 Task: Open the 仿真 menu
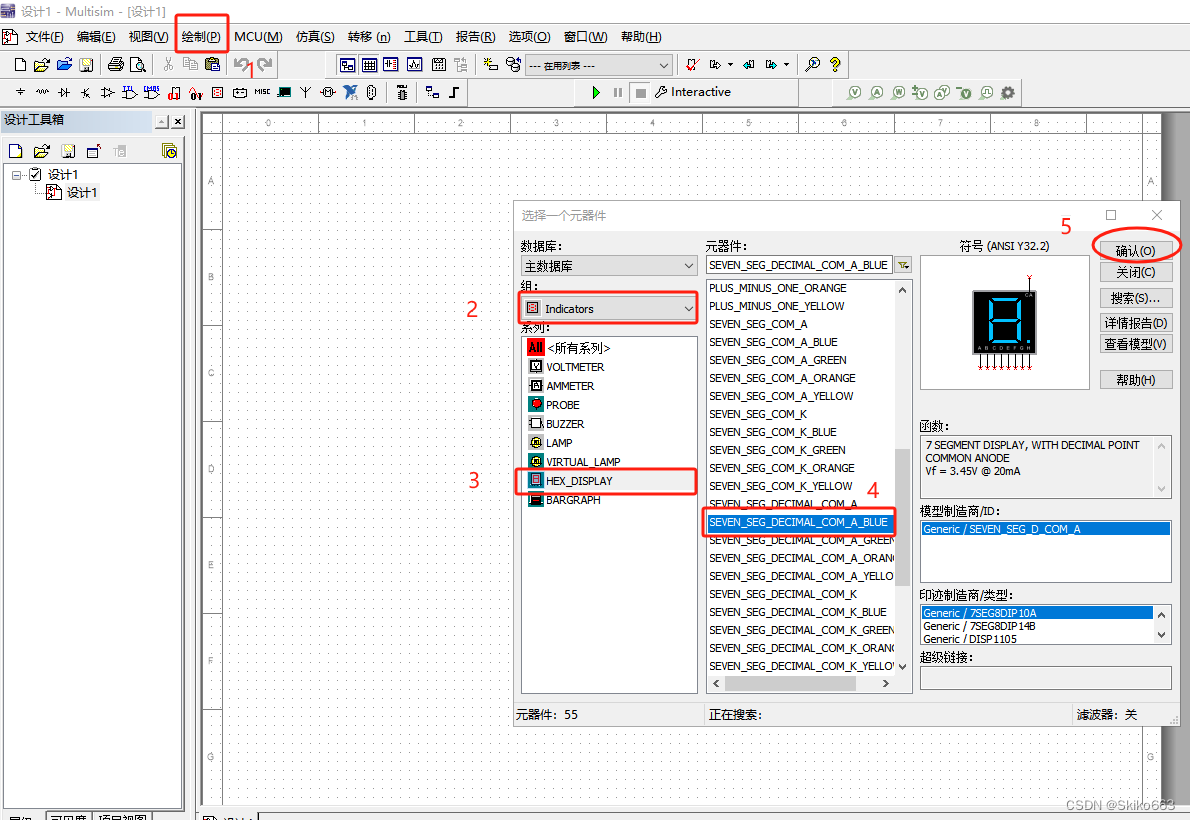coord(314,36)
